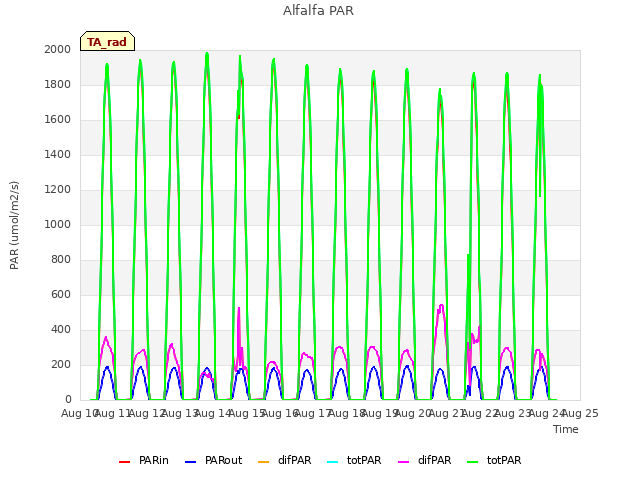Click the Aug 18 x-axis tick label
The height and width of the screenshot is (480, 640).
pyautogui.click(x=347, y=413)
